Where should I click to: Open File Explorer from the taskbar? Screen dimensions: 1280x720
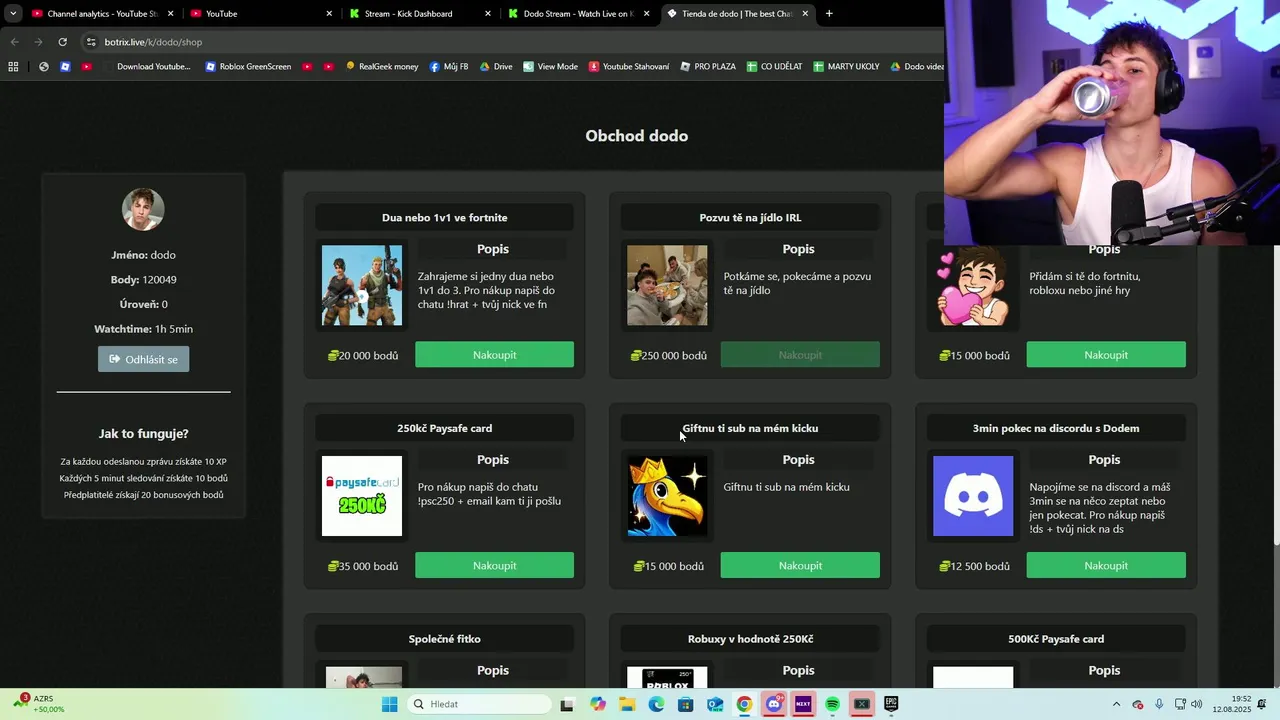click(627, 704)
